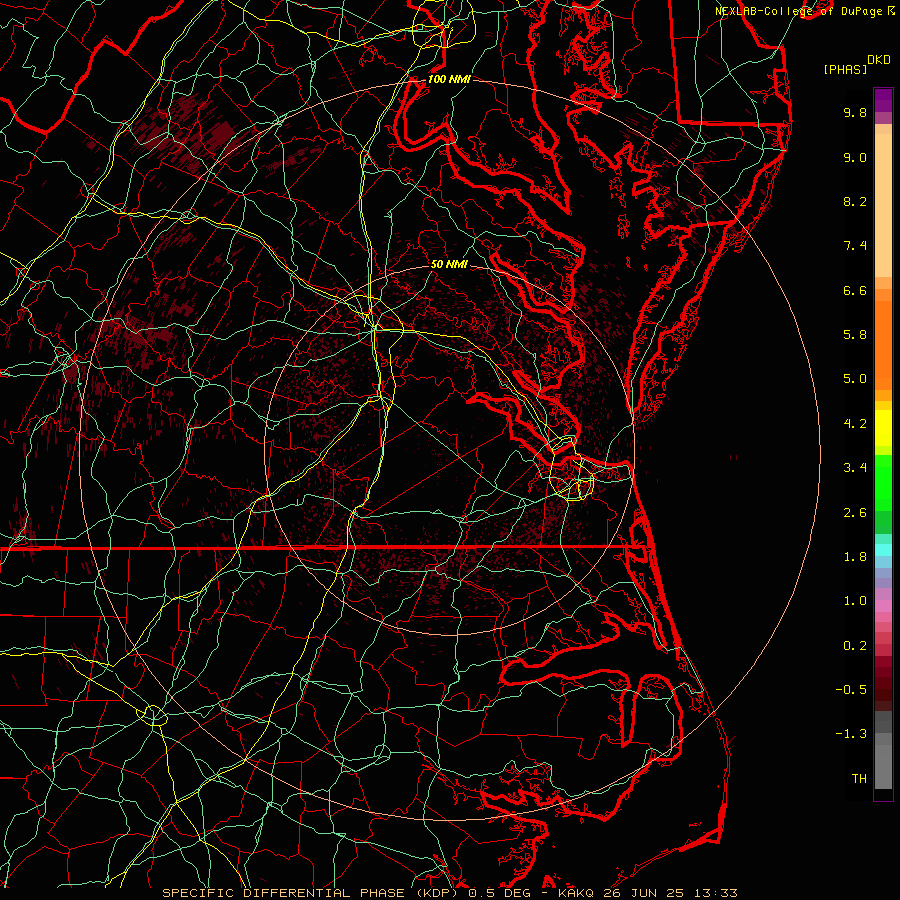Click the light peach segment of the color bar
Image resolution: width=900 pixels, height=900 pixels.
(x=883, y=205)
